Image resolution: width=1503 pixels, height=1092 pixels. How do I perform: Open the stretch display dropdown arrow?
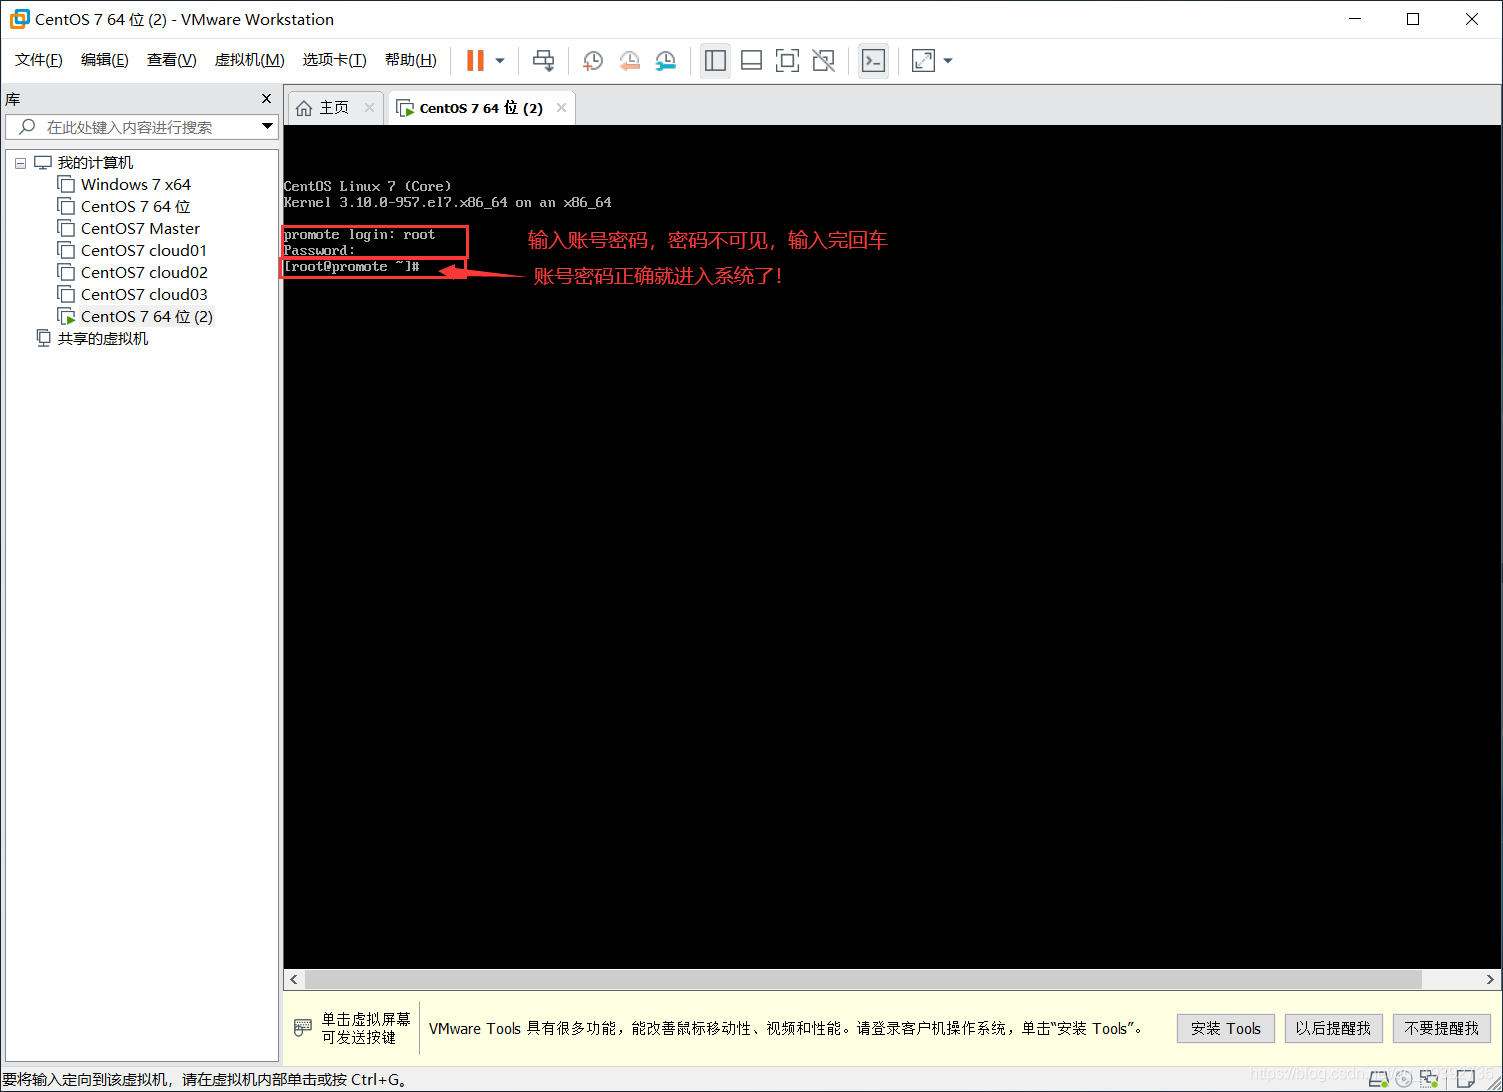(x=948, y=61)
